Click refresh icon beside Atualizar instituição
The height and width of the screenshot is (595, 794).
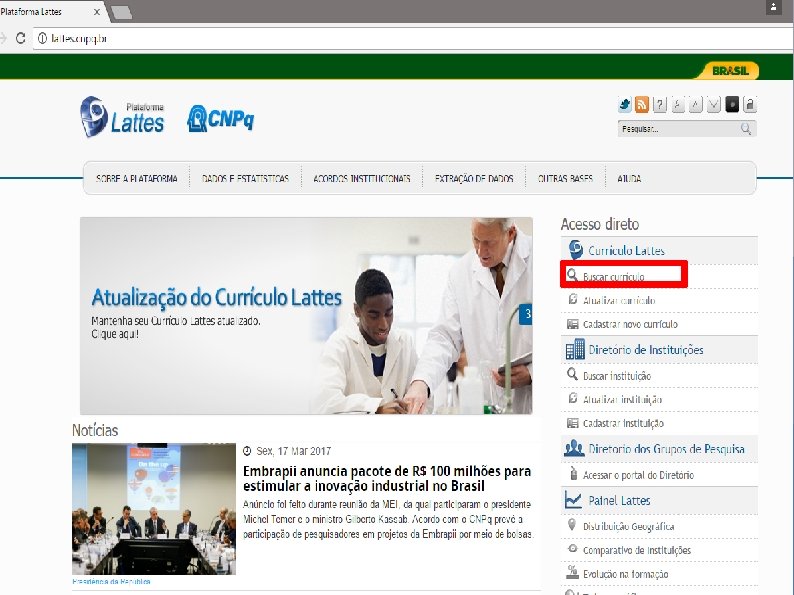coord(573,398)
